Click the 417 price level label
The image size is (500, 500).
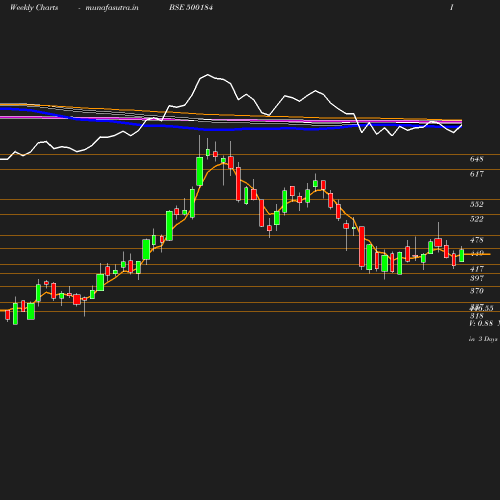pyautogui.click(x=476, y=269)
